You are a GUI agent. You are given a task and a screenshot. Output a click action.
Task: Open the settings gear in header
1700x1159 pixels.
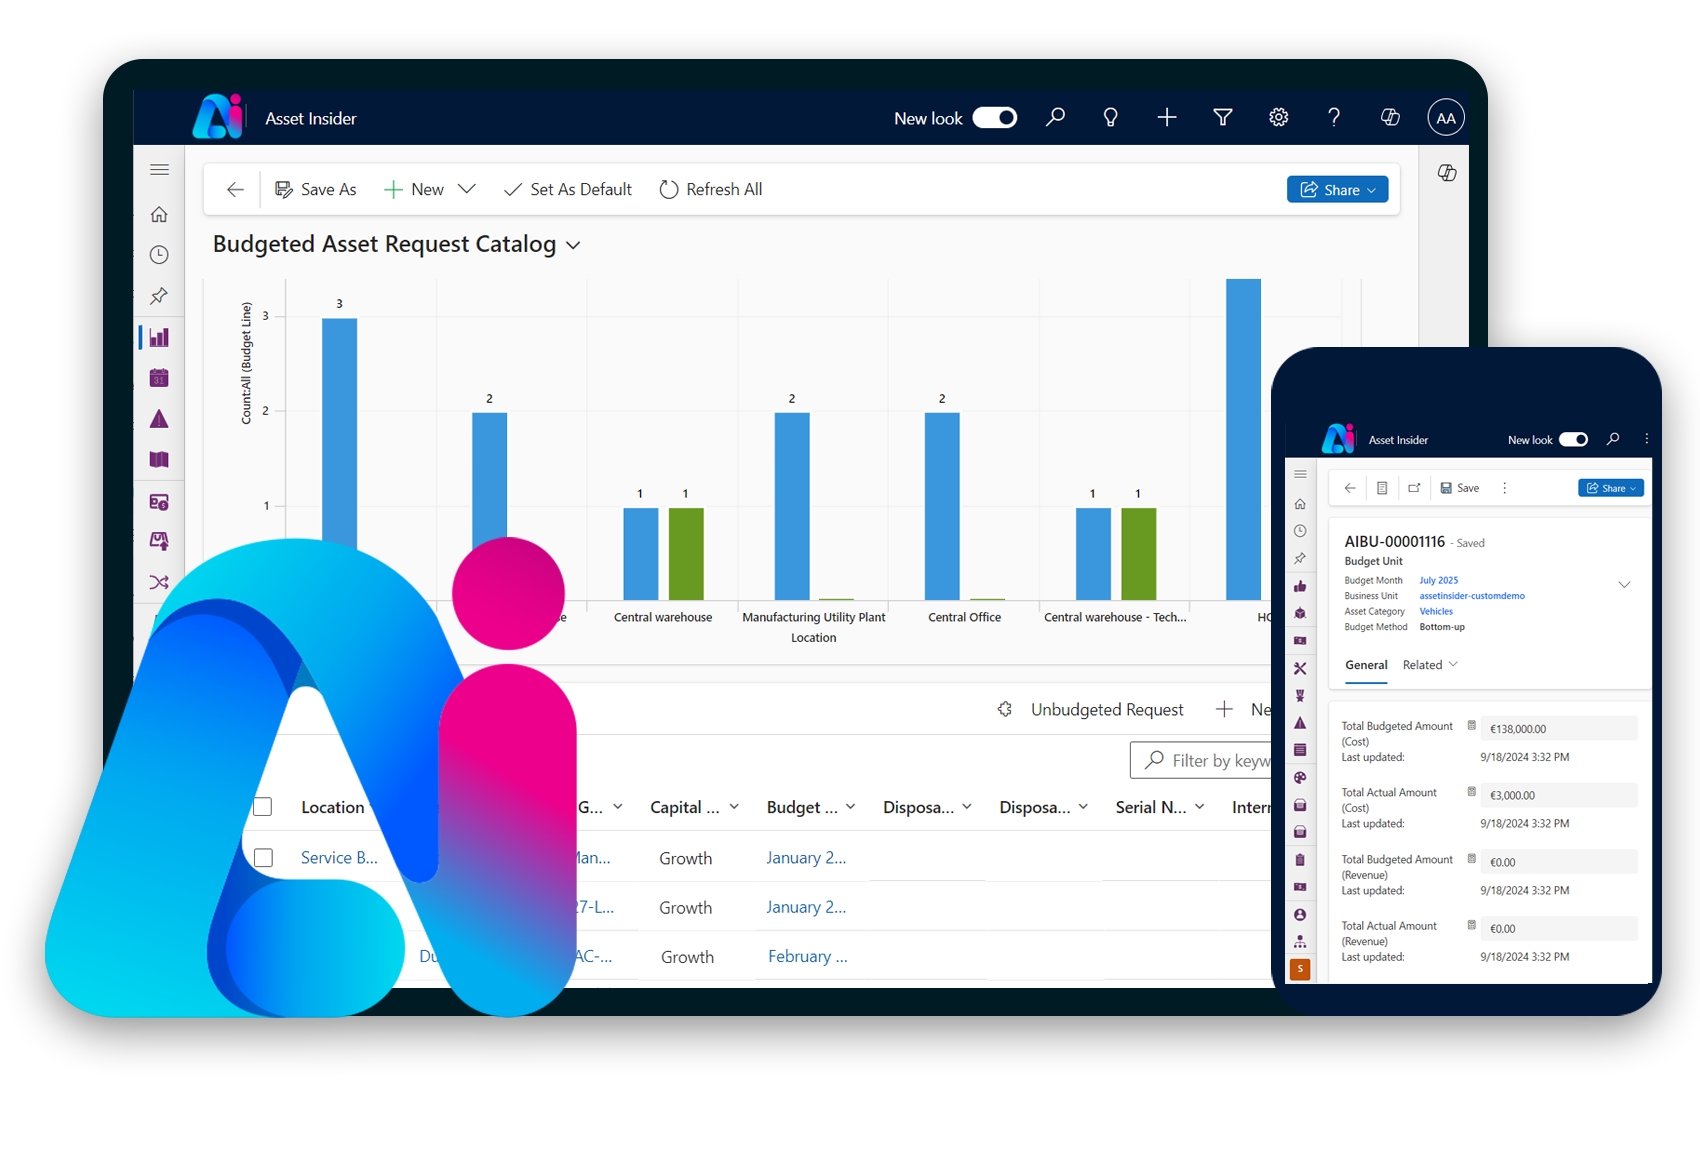pyautogui.click(x=1278, y=118)
